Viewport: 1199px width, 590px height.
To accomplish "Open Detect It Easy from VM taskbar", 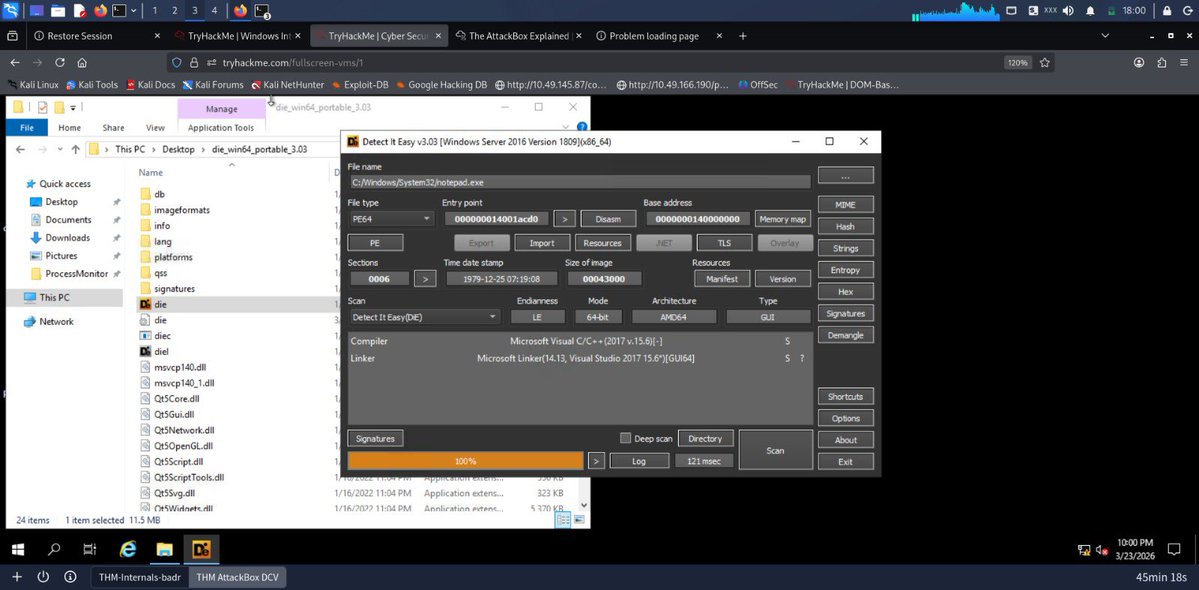I will point(201,549).
